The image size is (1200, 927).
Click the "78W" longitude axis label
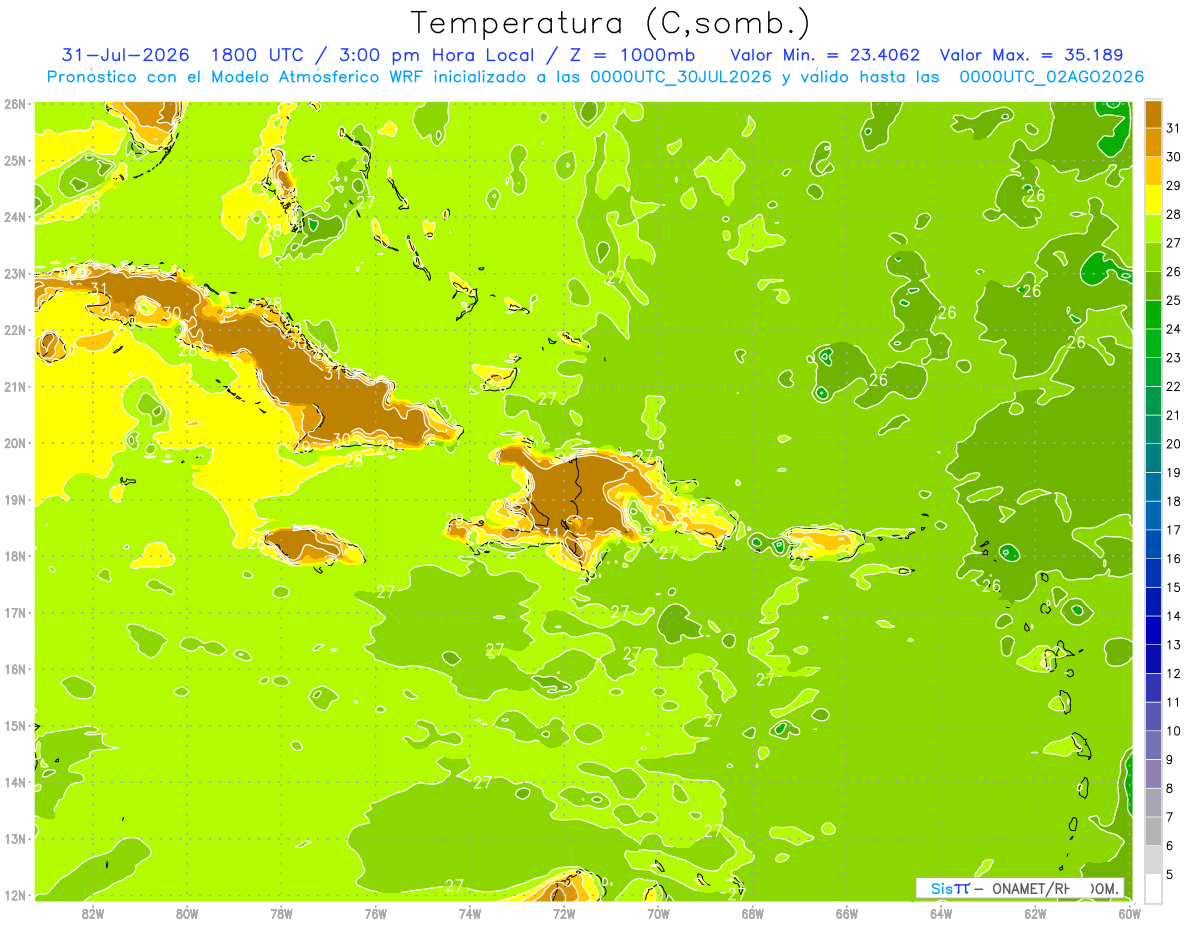pos(281,913)
